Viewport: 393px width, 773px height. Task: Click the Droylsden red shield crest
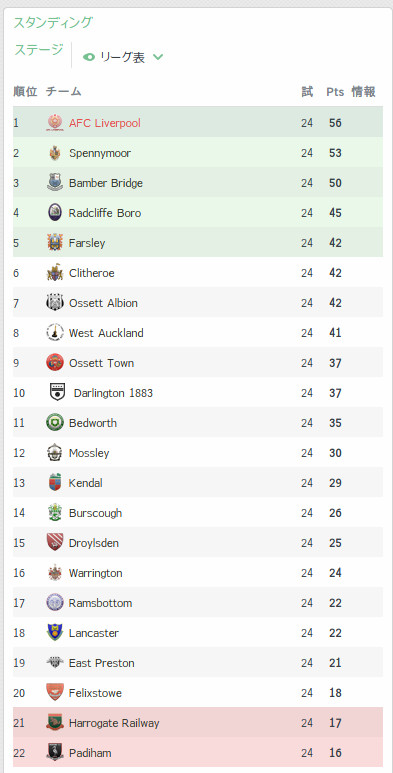point(55,543)
